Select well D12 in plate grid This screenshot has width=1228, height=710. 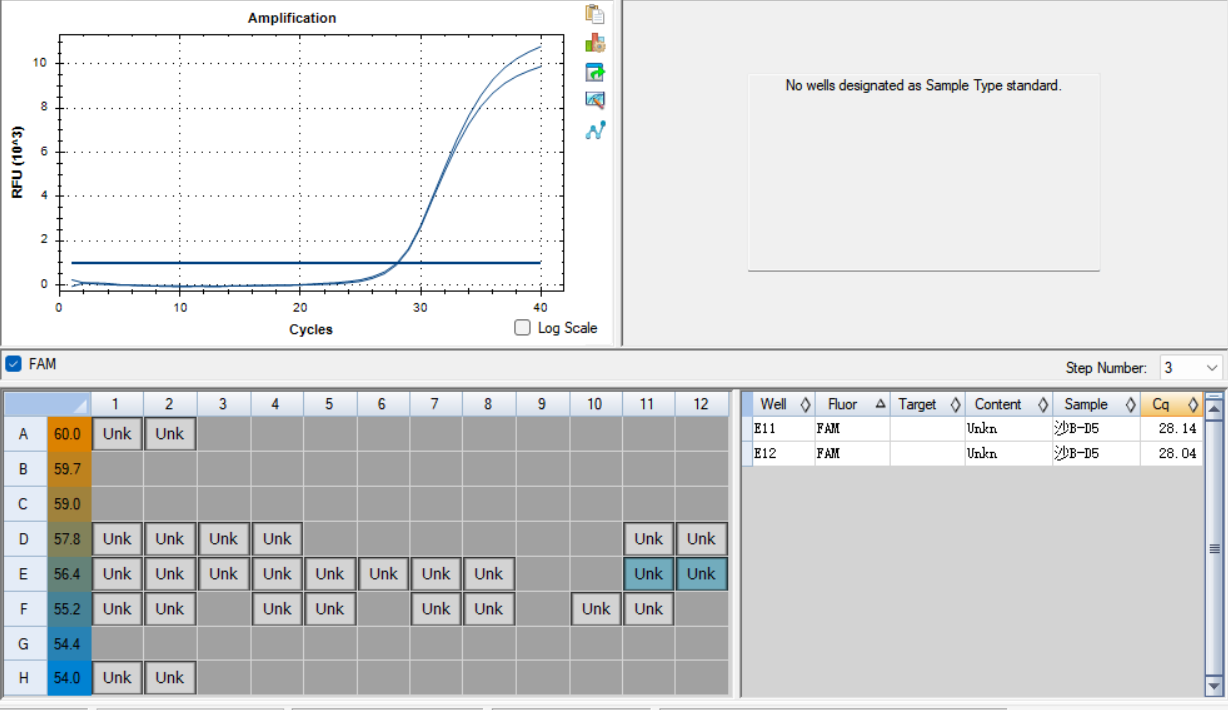(x=701, y=539)
